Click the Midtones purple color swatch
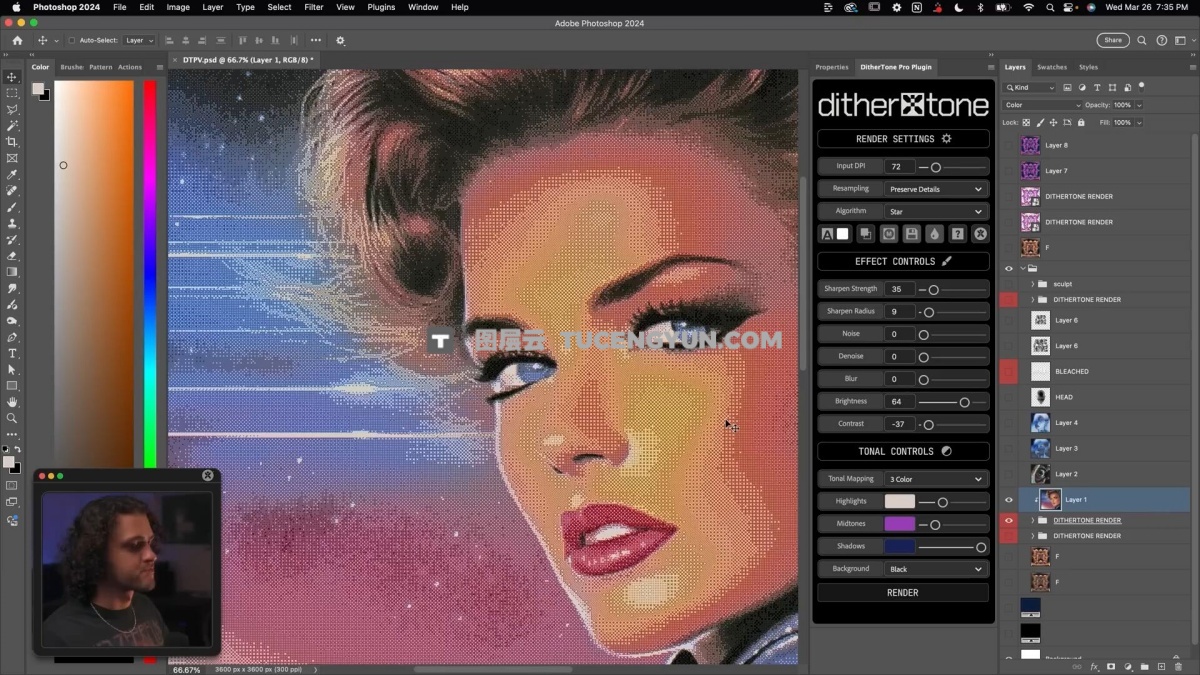 [x=900, y=524]
